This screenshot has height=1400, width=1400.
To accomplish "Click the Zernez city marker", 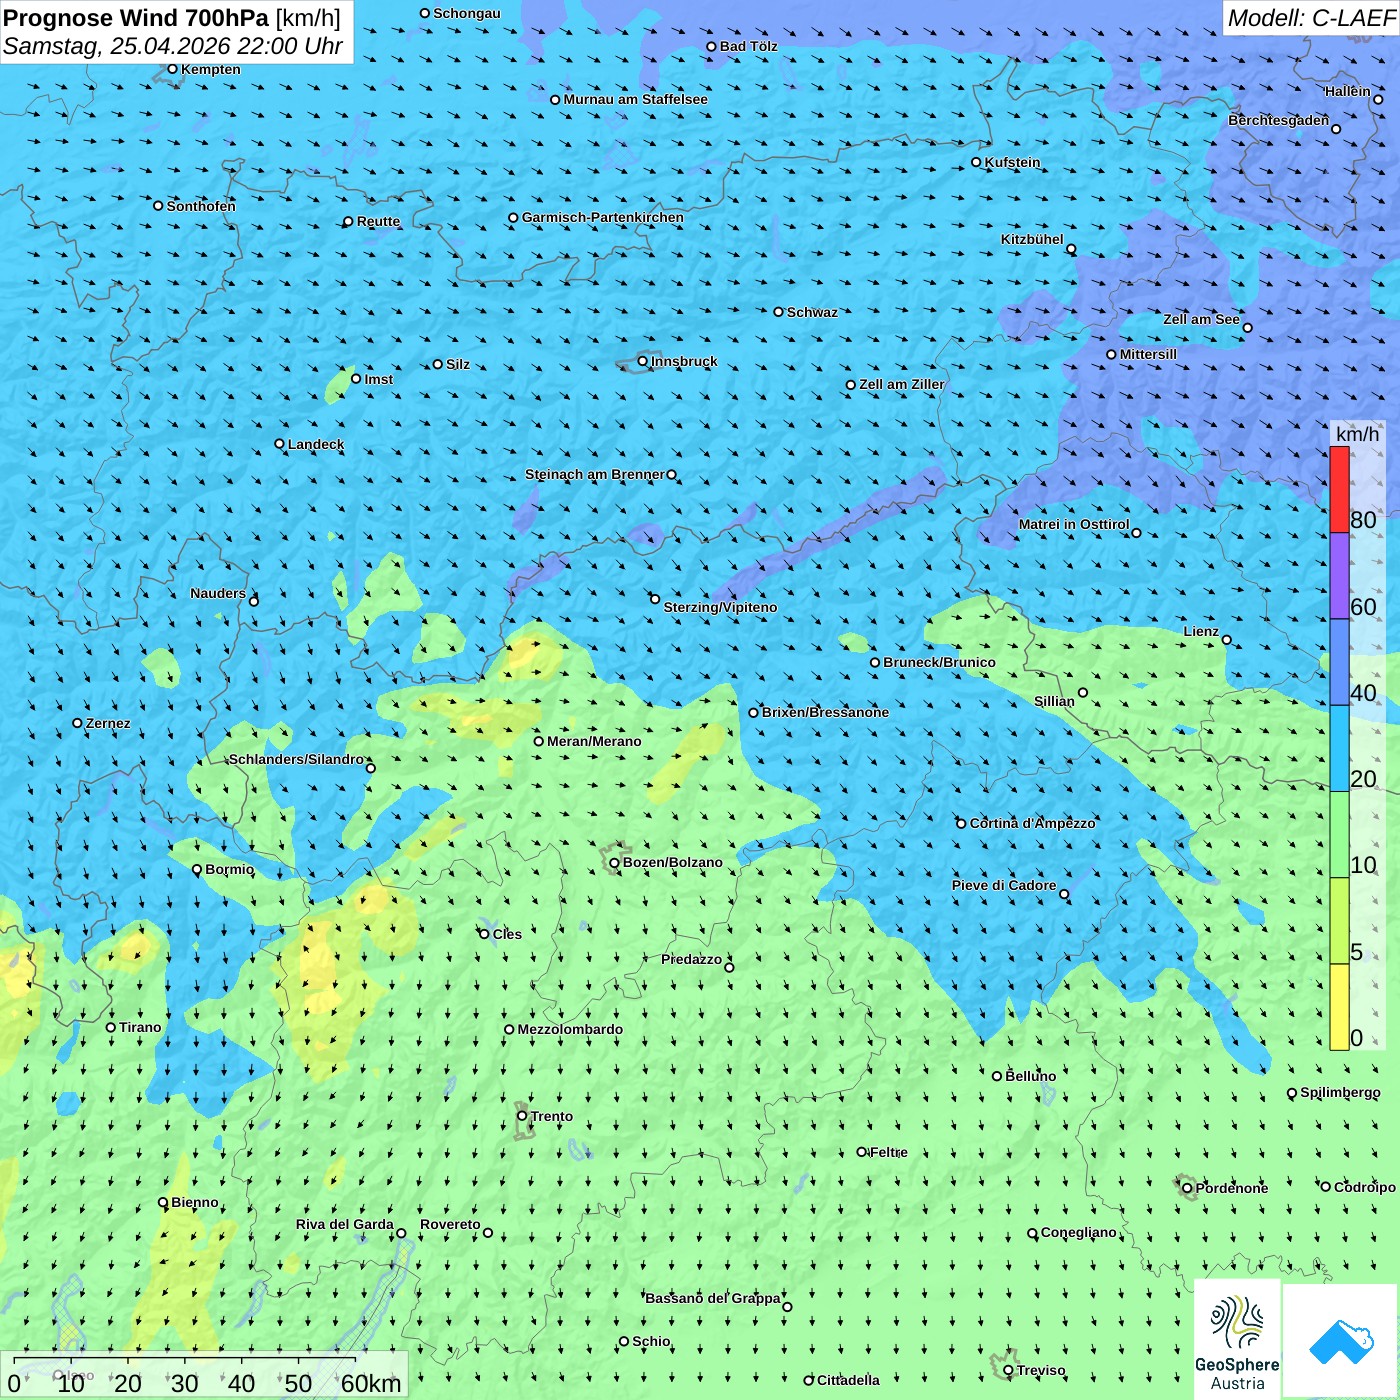I will coord(77,723).
